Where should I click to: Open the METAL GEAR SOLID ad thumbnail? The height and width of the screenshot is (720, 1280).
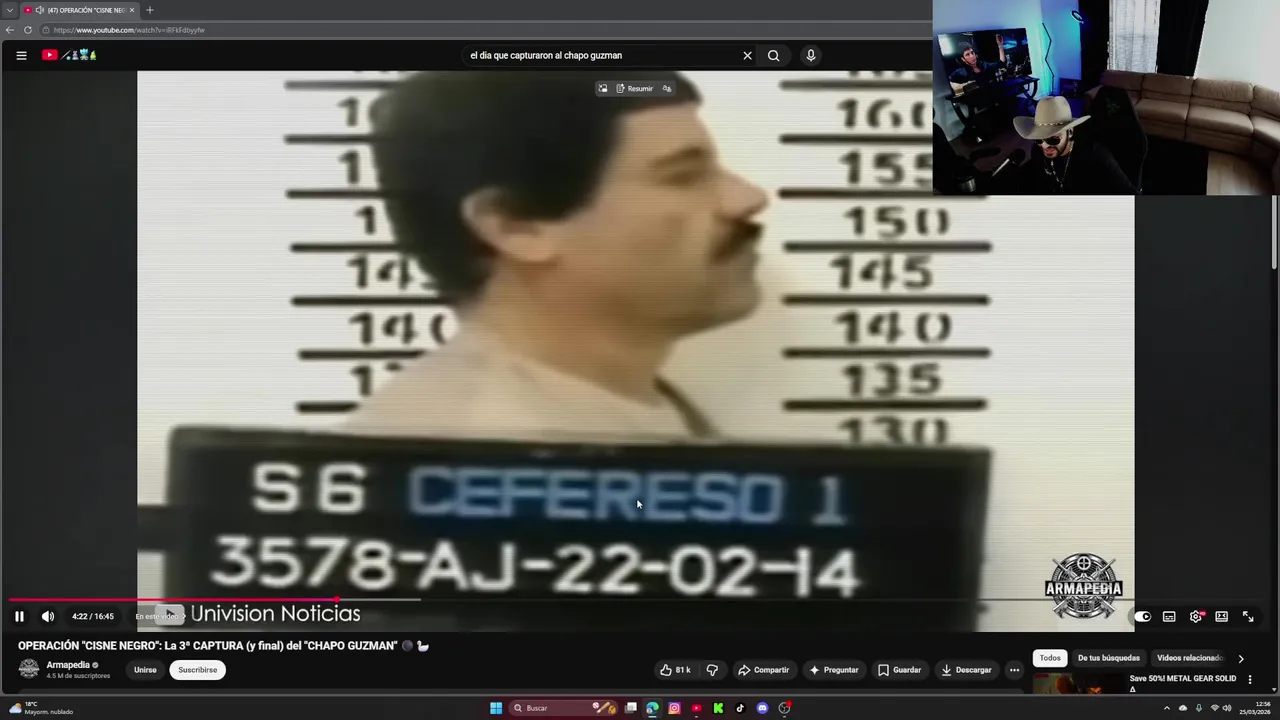coord(1078,684)
